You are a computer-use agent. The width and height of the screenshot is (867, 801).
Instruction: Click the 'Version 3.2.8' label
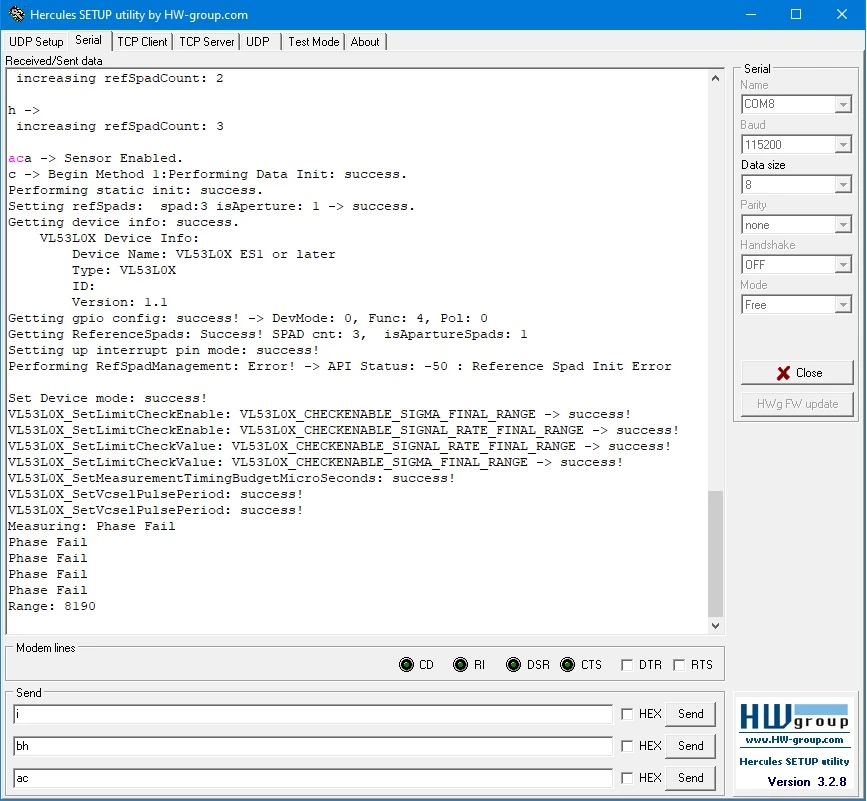(807, 782)
